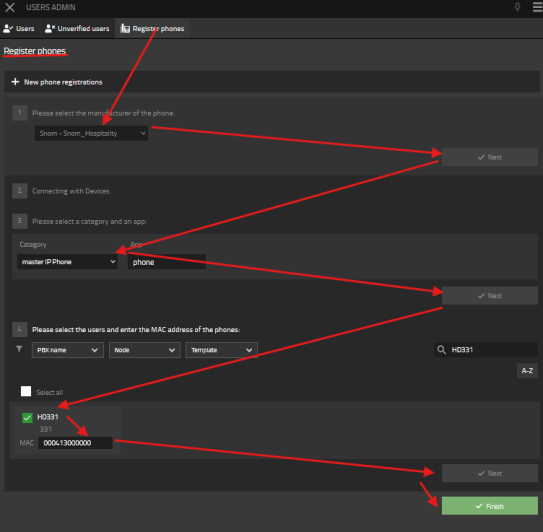Expand the Template filter dropdown
The width and height of the screenshot is (543, 532).
pos(222,350)
